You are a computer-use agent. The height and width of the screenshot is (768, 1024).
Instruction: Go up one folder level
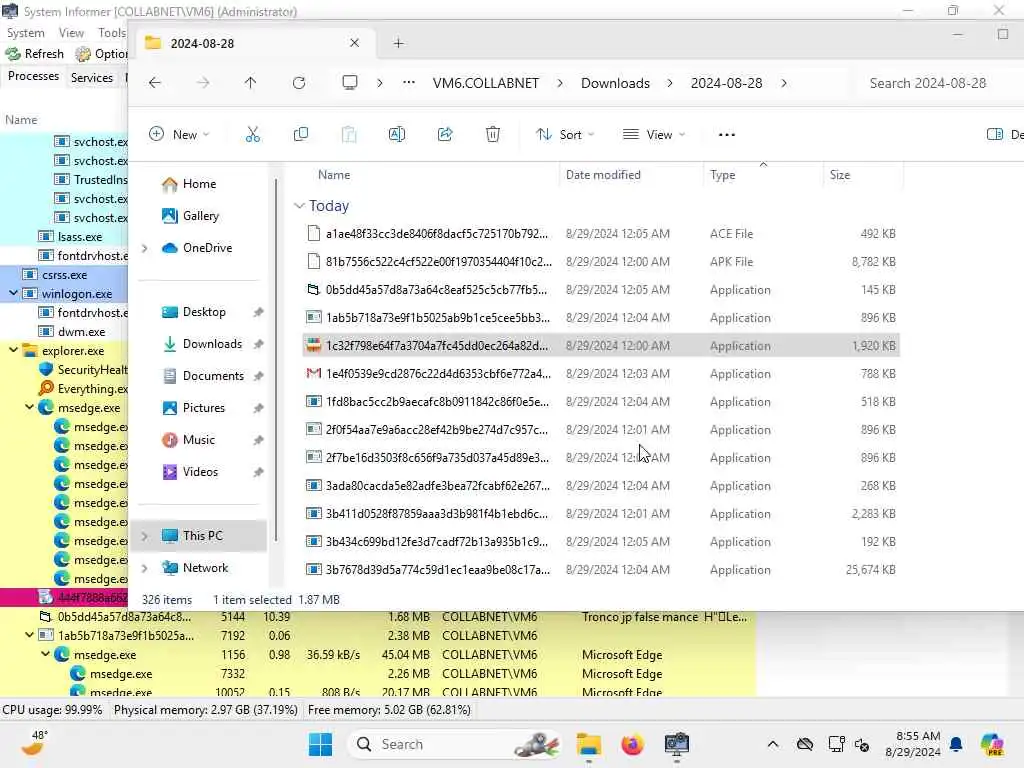pos(251,83)
